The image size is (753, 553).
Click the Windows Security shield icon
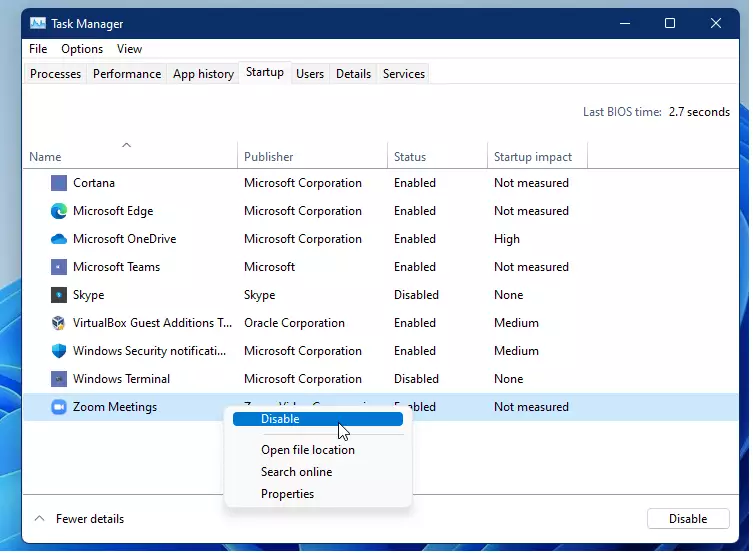coord(59,351)
